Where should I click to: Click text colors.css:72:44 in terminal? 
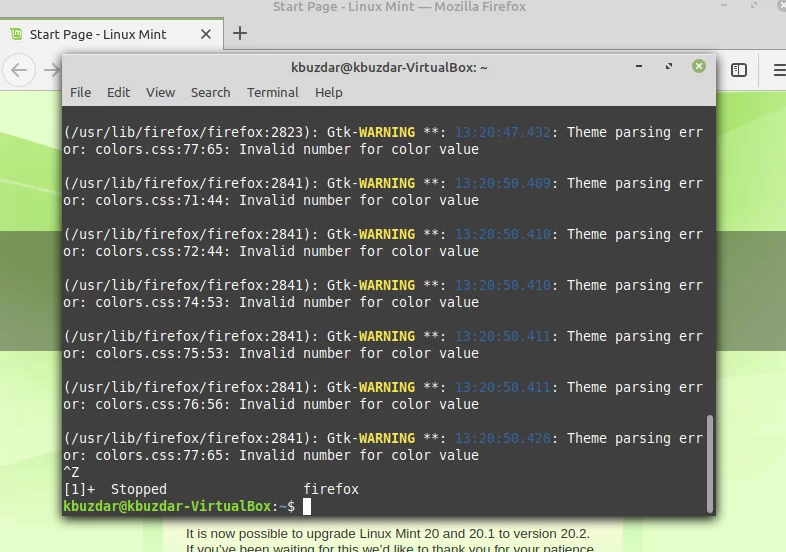158,251
